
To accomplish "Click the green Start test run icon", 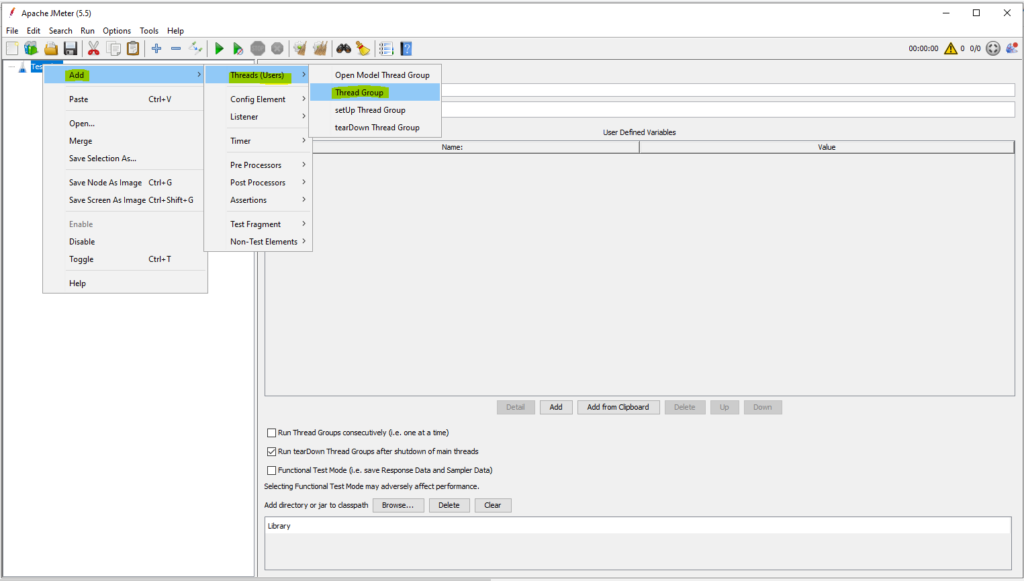I will coord(219,48).
